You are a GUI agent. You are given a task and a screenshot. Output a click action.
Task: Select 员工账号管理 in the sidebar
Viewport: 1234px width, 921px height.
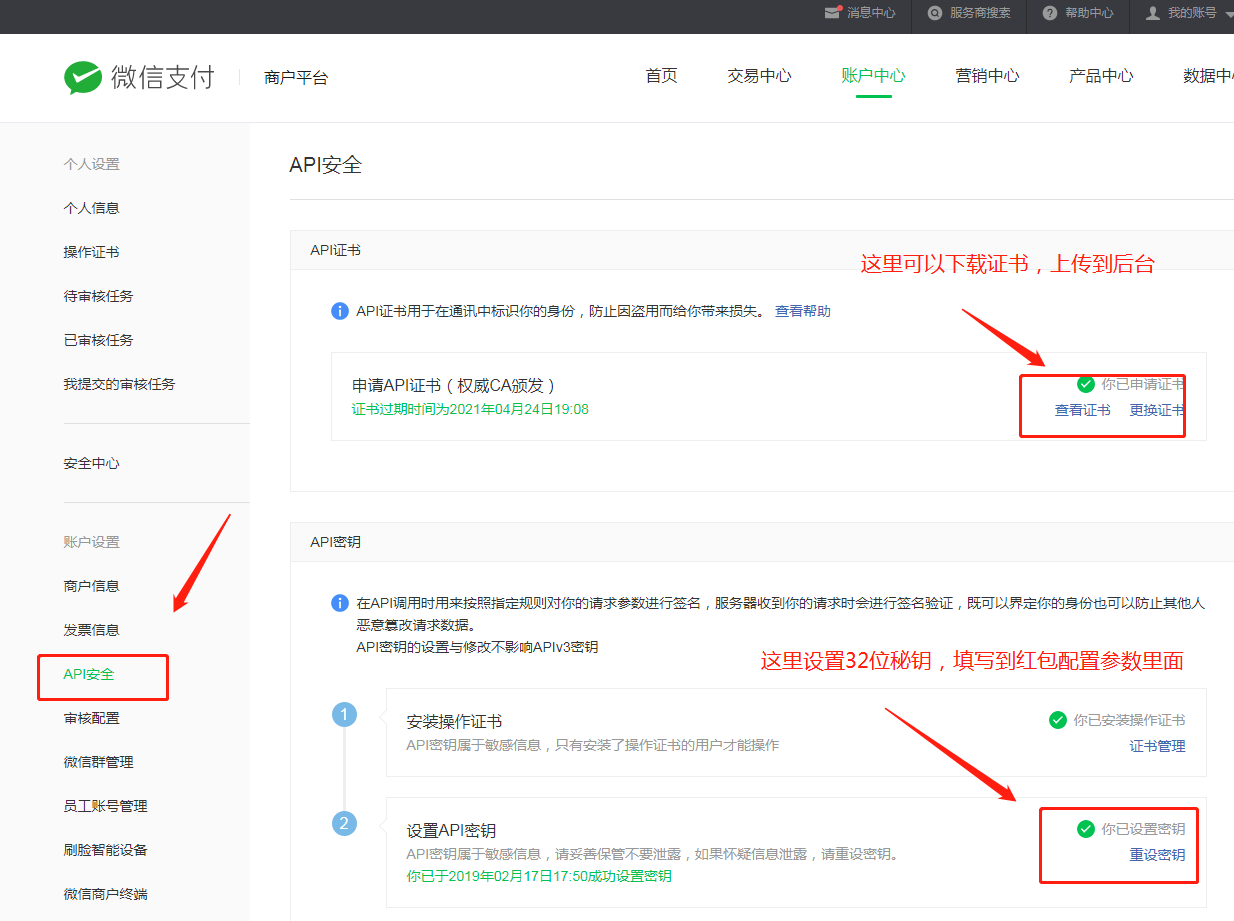point(105,806)
